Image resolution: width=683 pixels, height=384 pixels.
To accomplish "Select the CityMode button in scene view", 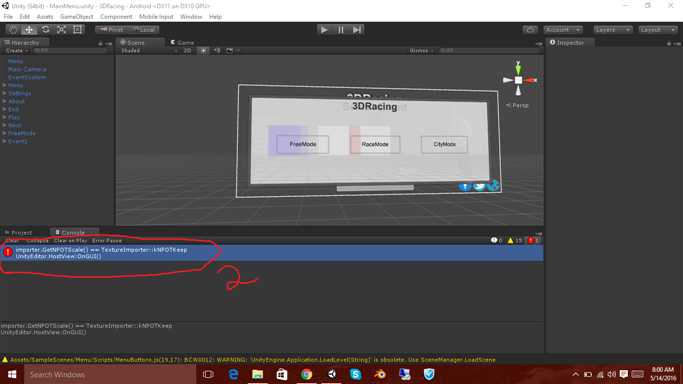I will tap(444, 144).
